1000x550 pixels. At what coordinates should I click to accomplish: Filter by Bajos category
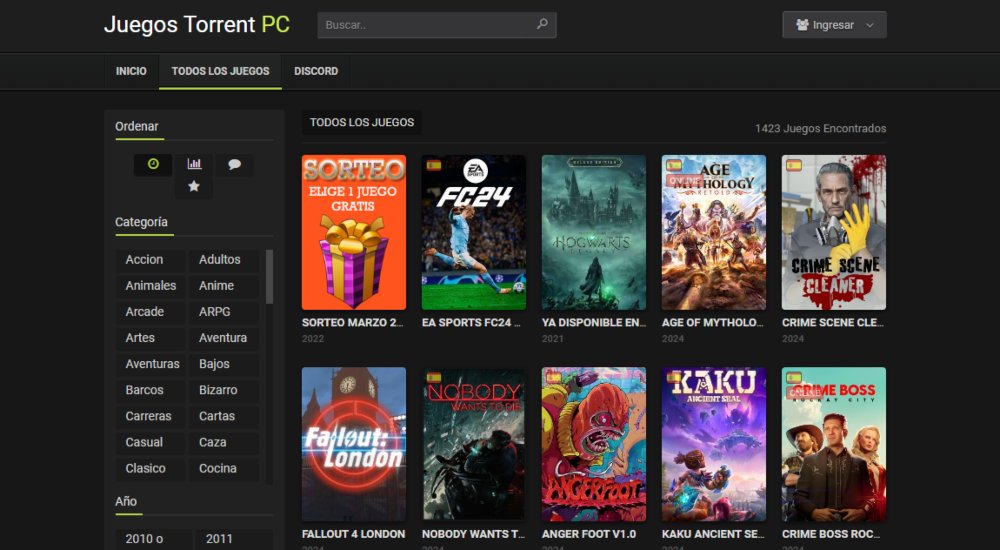(224, 364)
